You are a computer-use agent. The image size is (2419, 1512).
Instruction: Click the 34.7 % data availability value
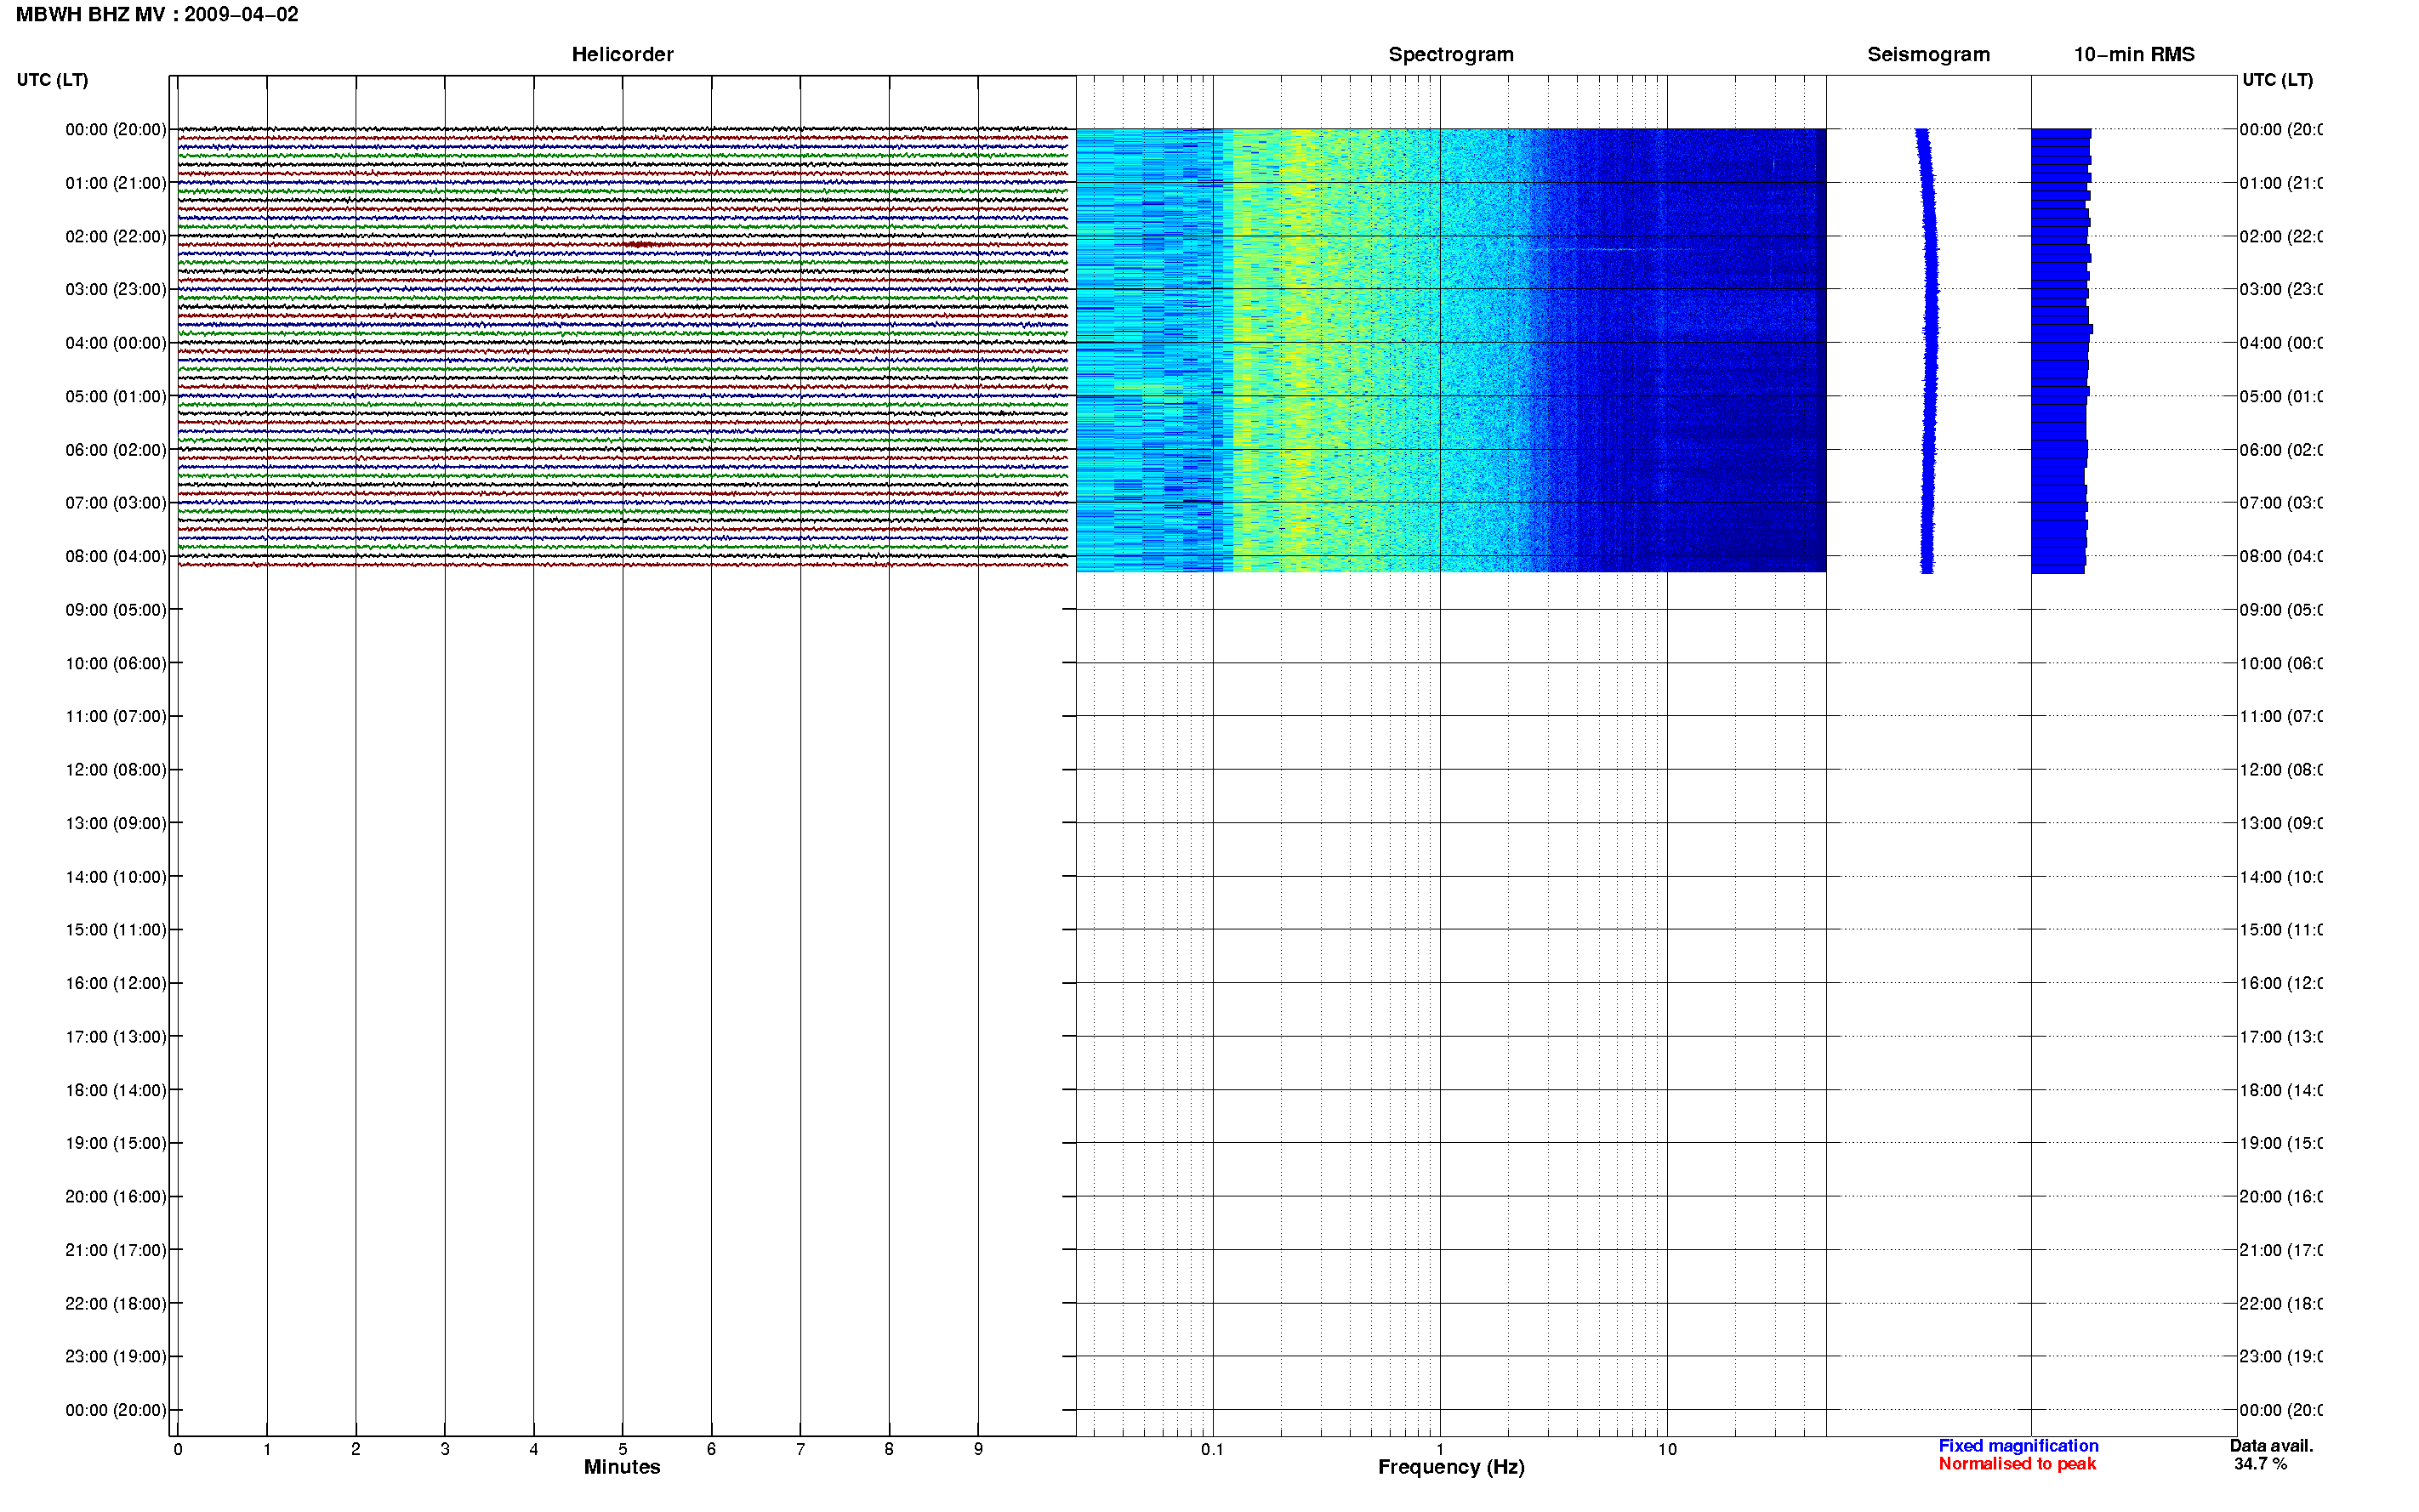tap(2260, 1464)
